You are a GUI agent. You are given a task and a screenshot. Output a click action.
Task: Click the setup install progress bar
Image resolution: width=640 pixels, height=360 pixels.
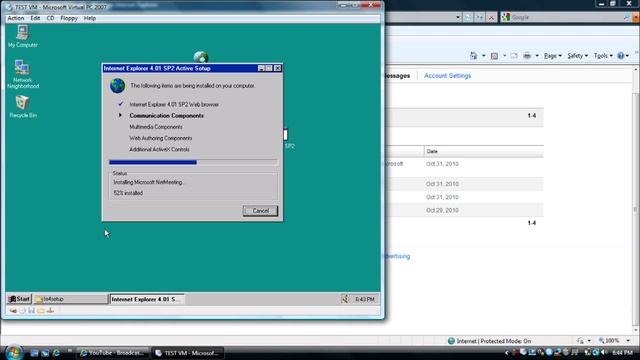(x=193, y=162)
